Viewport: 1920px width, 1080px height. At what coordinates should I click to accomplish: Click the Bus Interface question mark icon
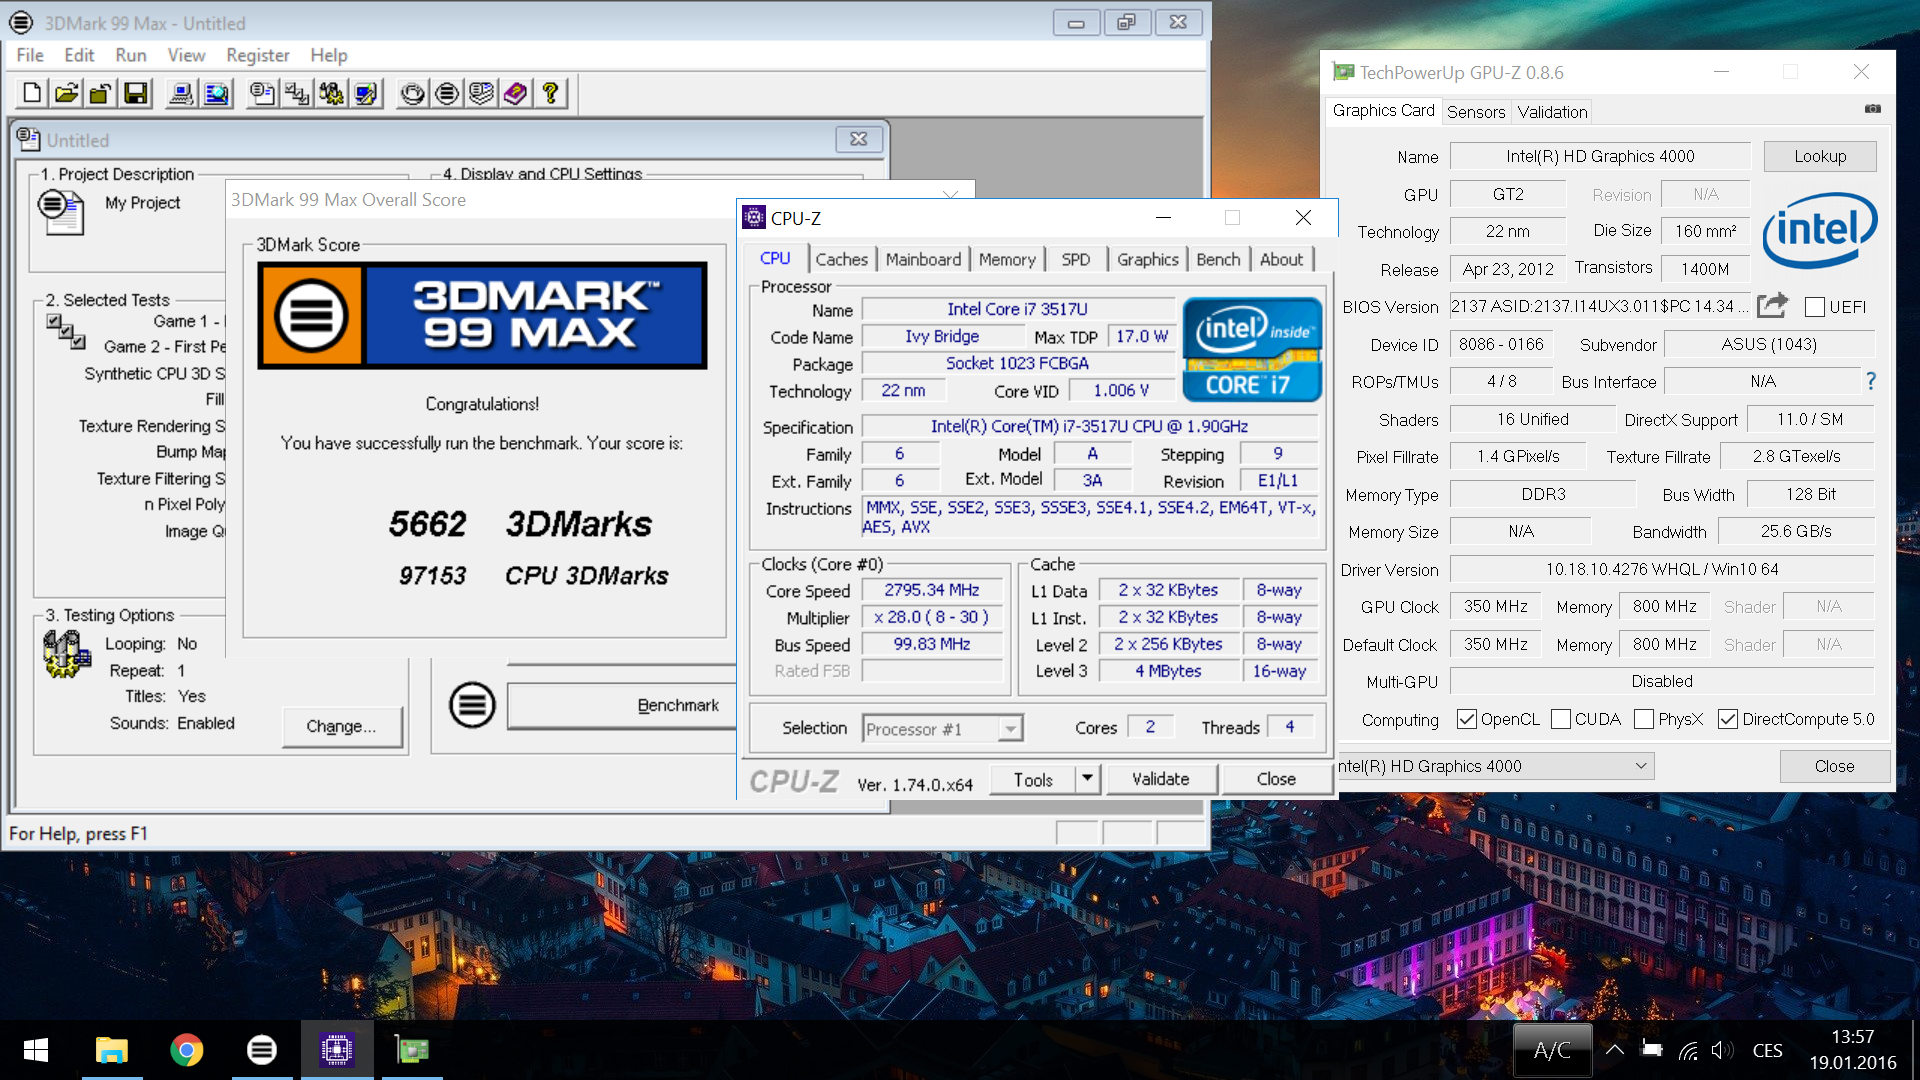click(1870, 381)
